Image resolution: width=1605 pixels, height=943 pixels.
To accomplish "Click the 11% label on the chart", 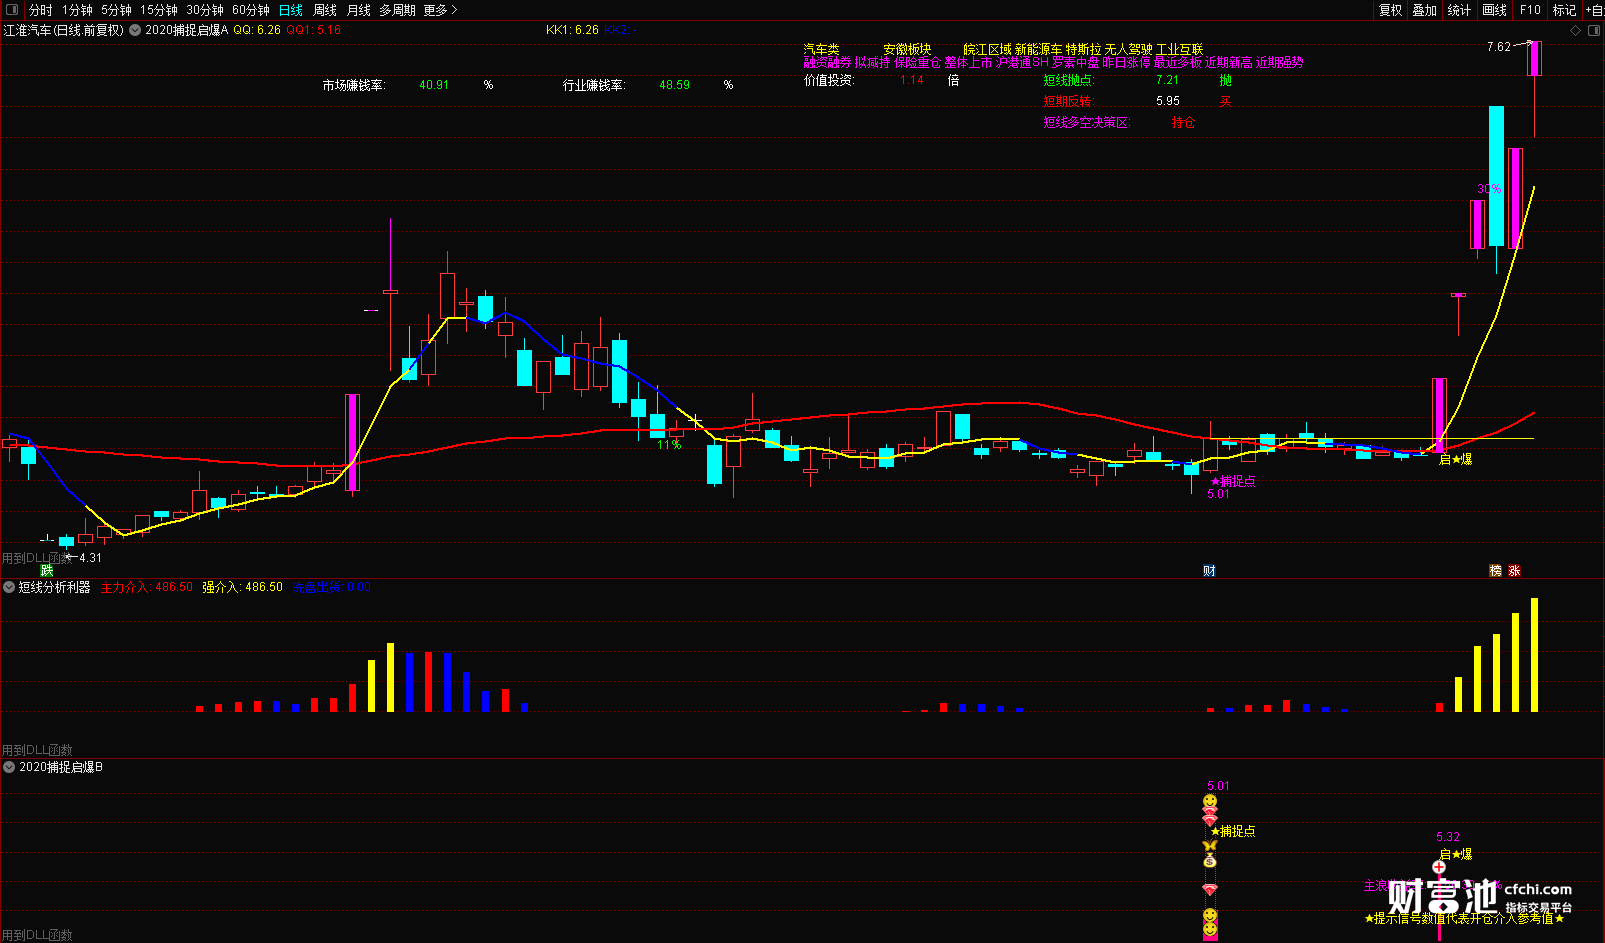I will [669, 445].
